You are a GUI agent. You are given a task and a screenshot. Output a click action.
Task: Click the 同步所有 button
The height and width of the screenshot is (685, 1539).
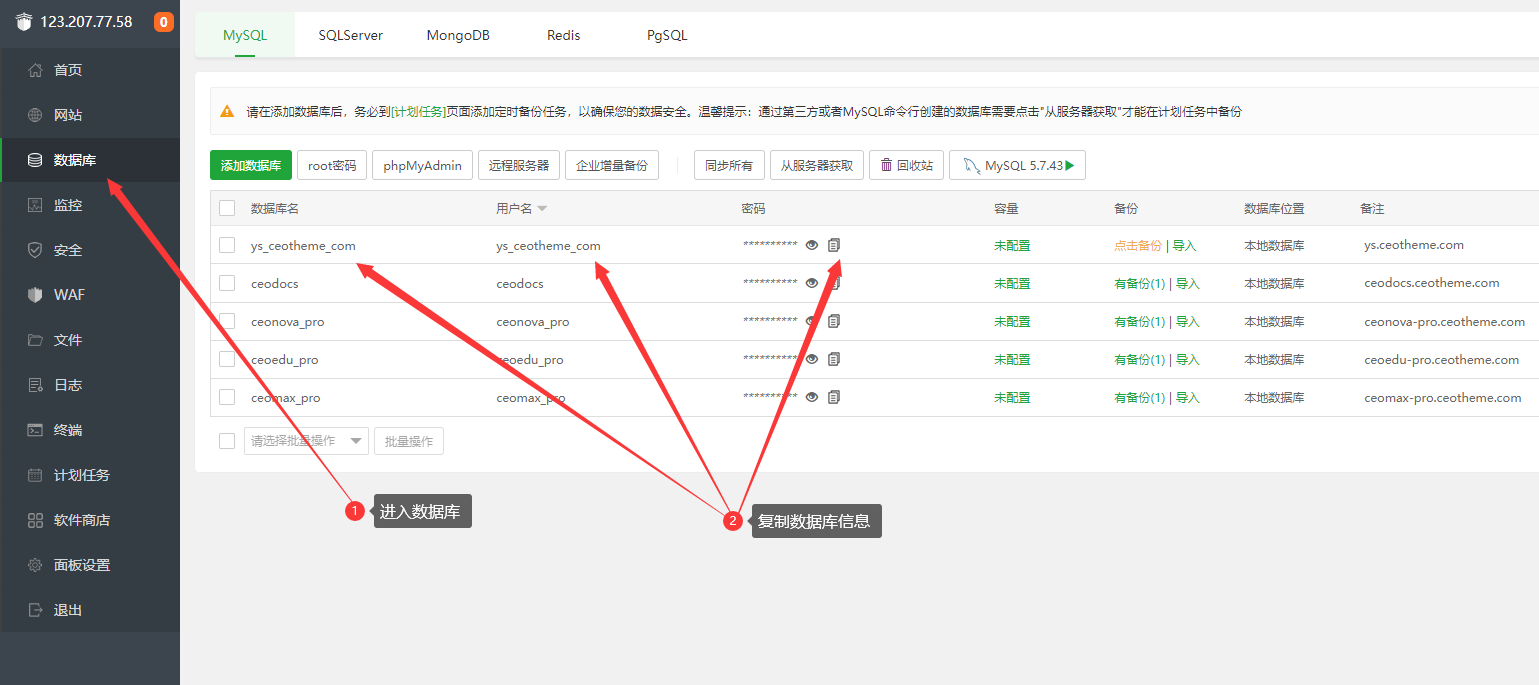(729, 165)
